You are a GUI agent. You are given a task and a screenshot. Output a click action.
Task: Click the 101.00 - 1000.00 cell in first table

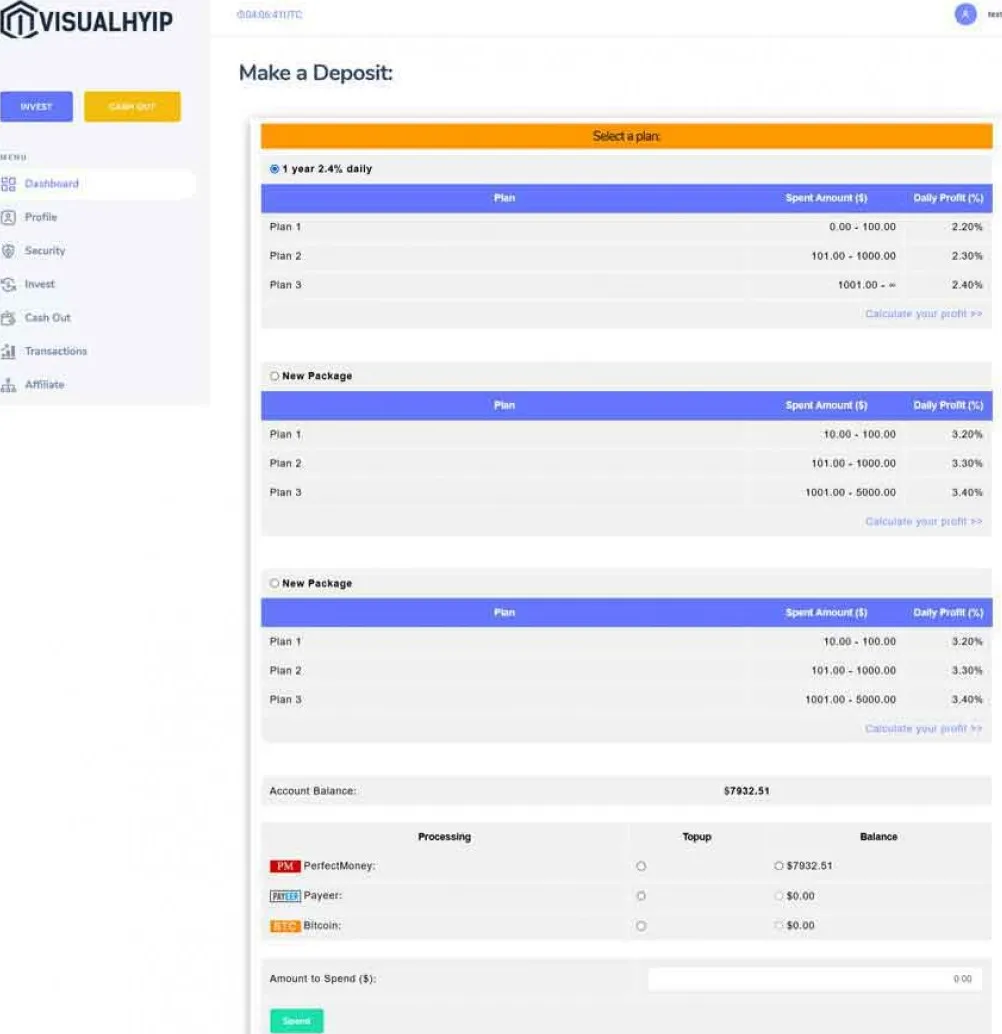point(853,256)
